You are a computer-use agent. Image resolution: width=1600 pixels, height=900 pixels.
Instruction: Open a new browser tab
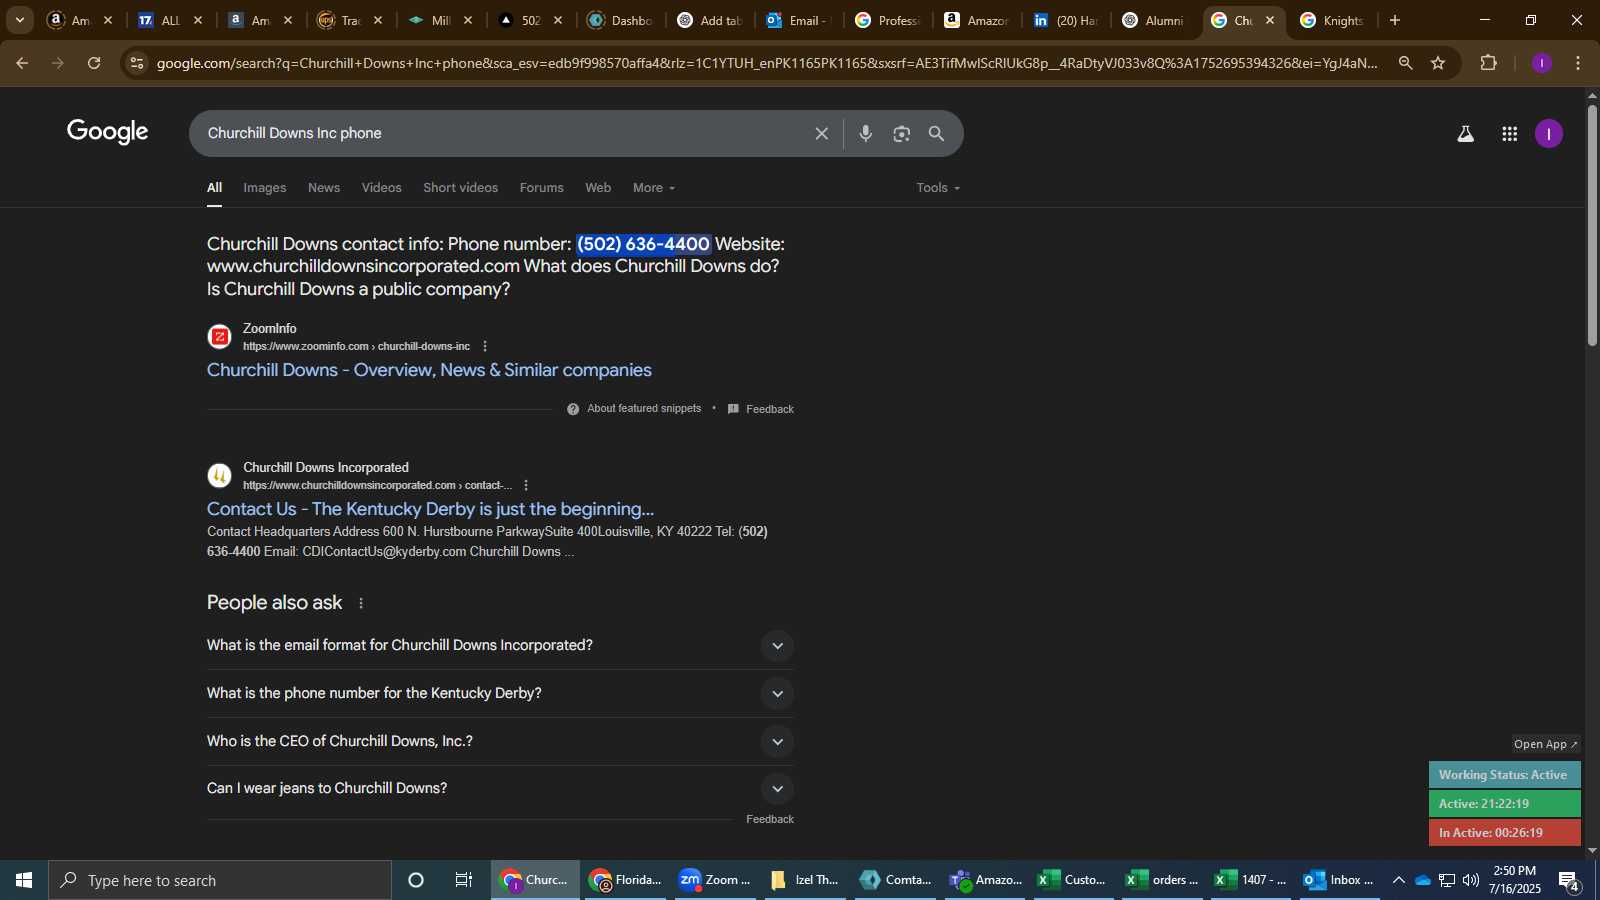(x=1394, y=20)
